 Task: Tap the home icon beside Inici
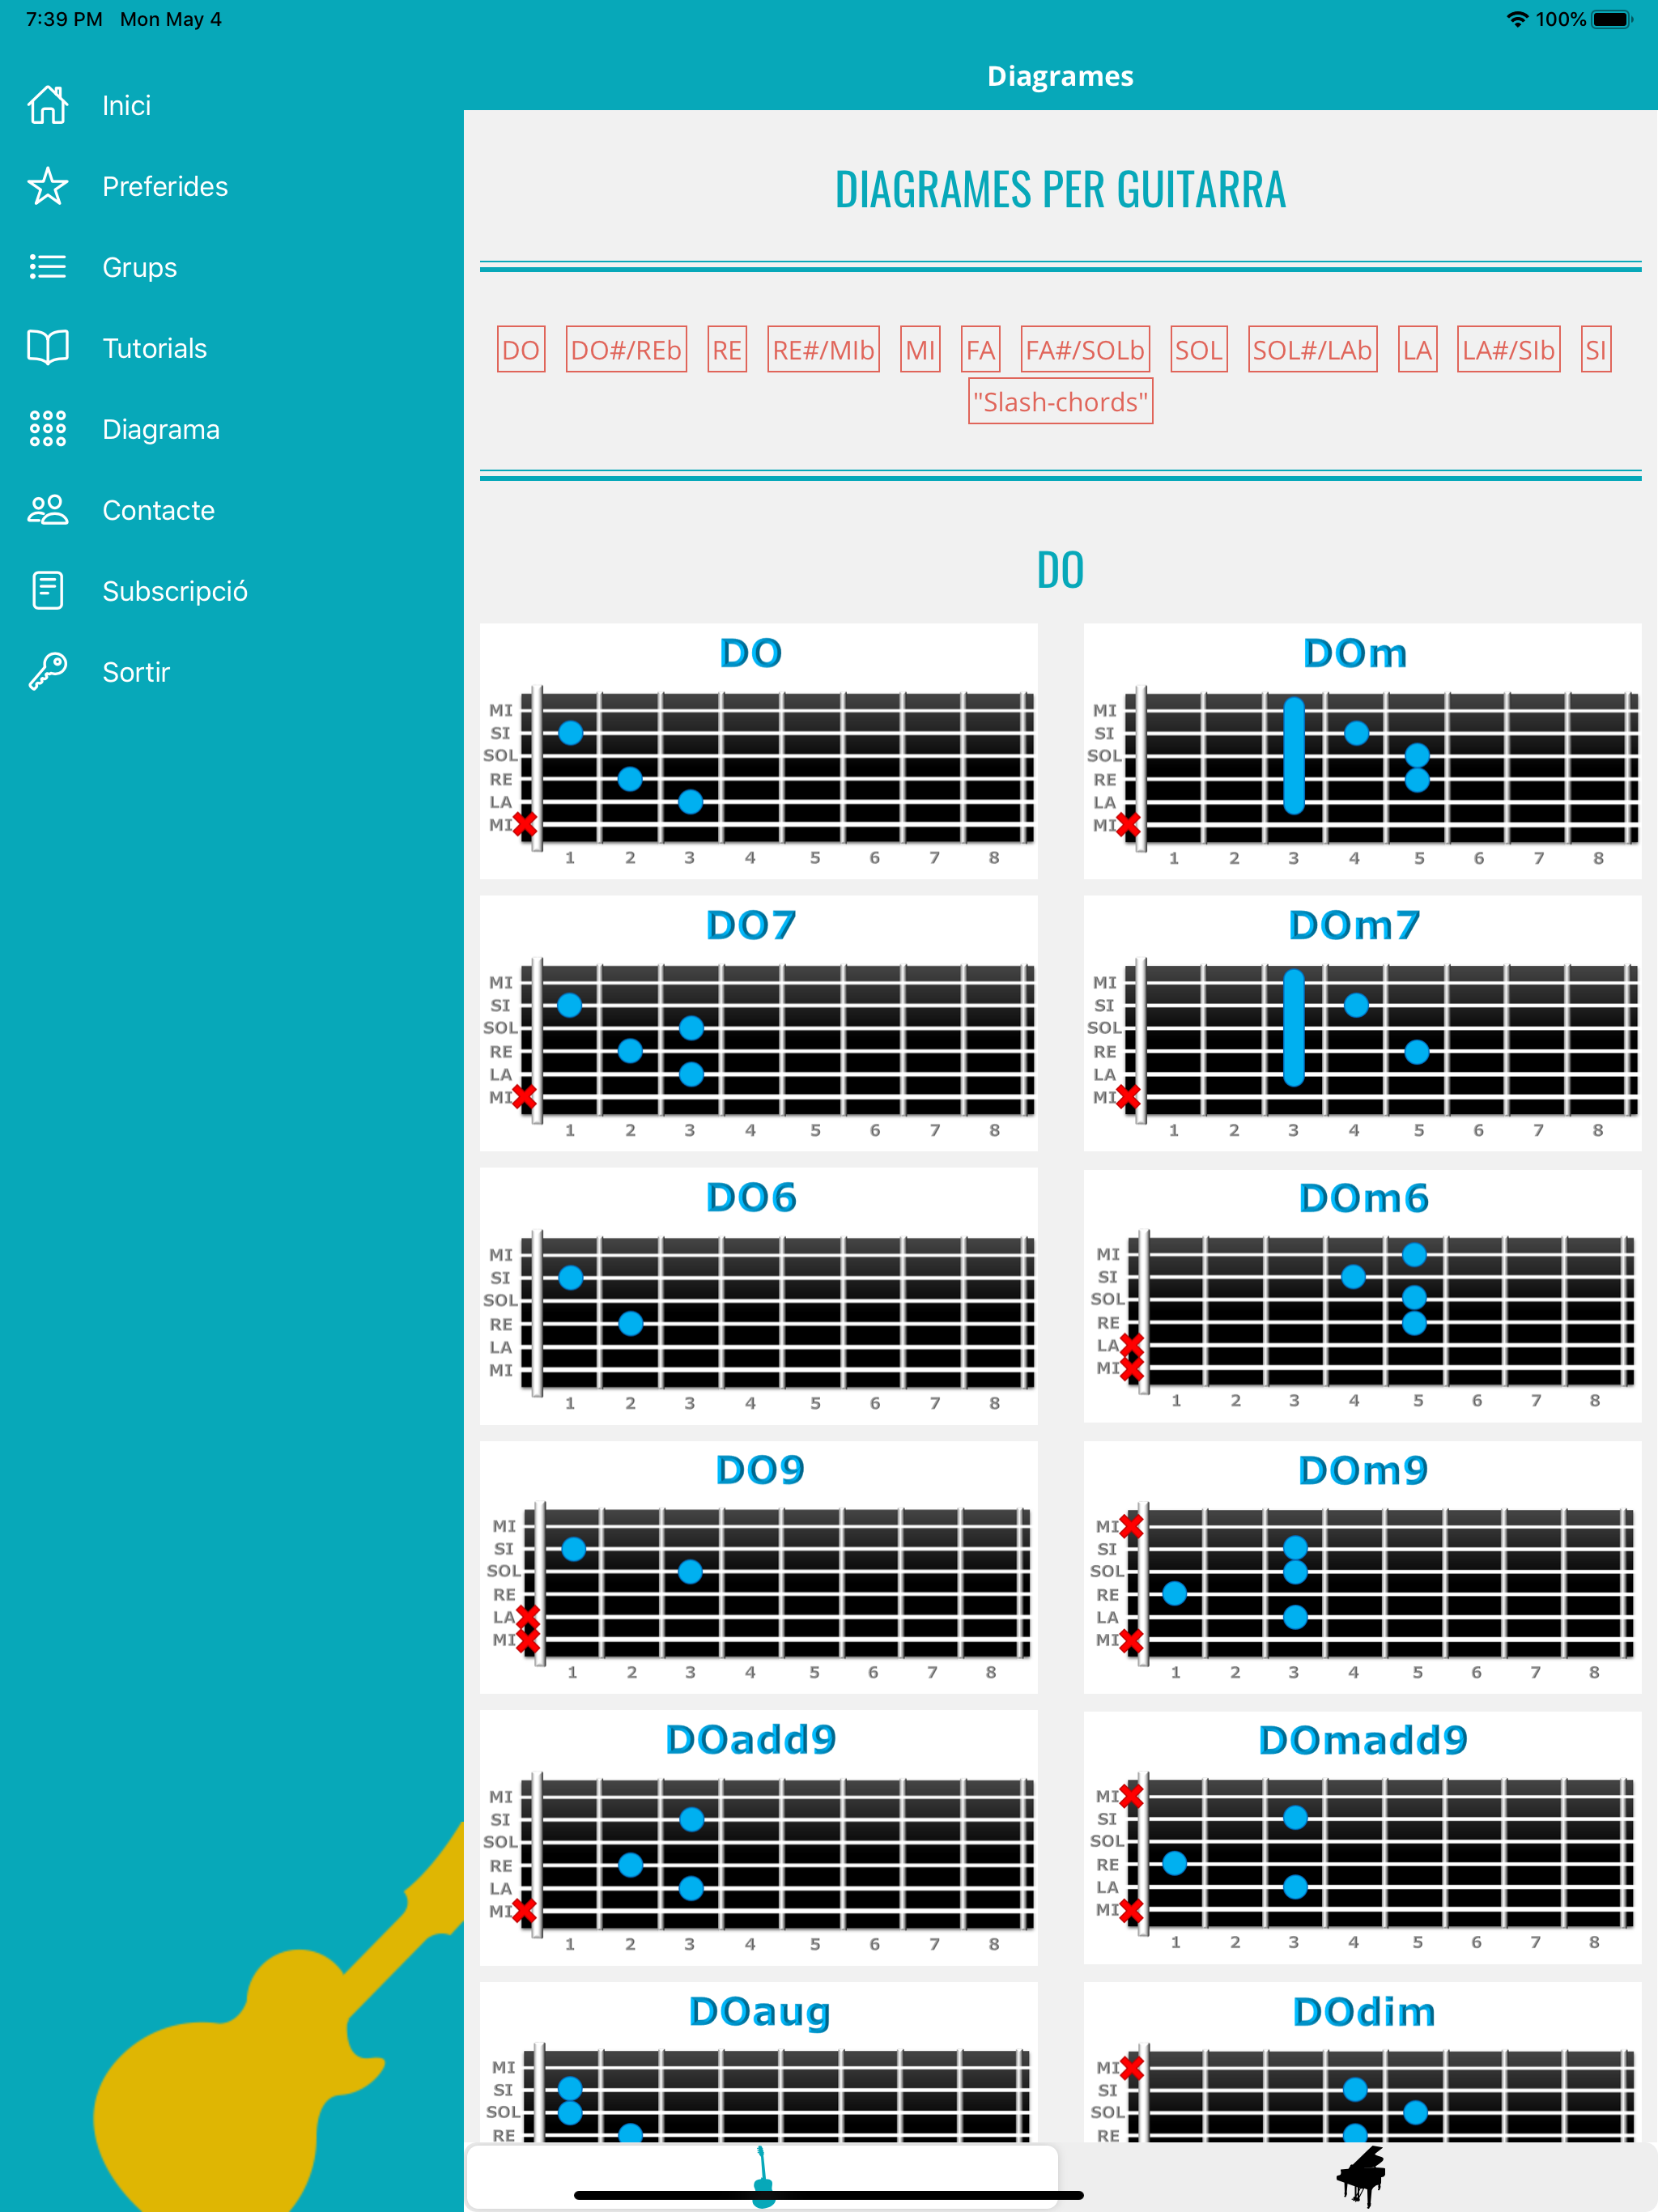tap(47, 105)
